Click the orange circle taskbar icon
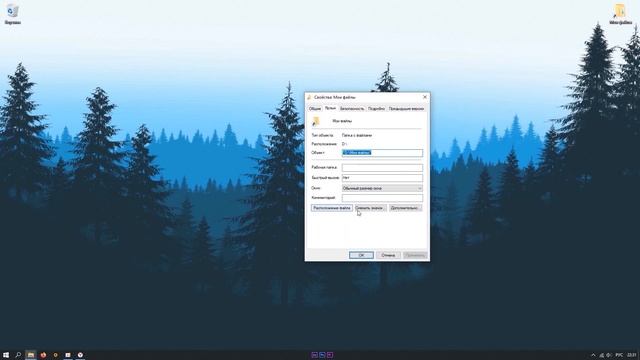Viewport: 640px width, 360px height. tap(56, 355)
